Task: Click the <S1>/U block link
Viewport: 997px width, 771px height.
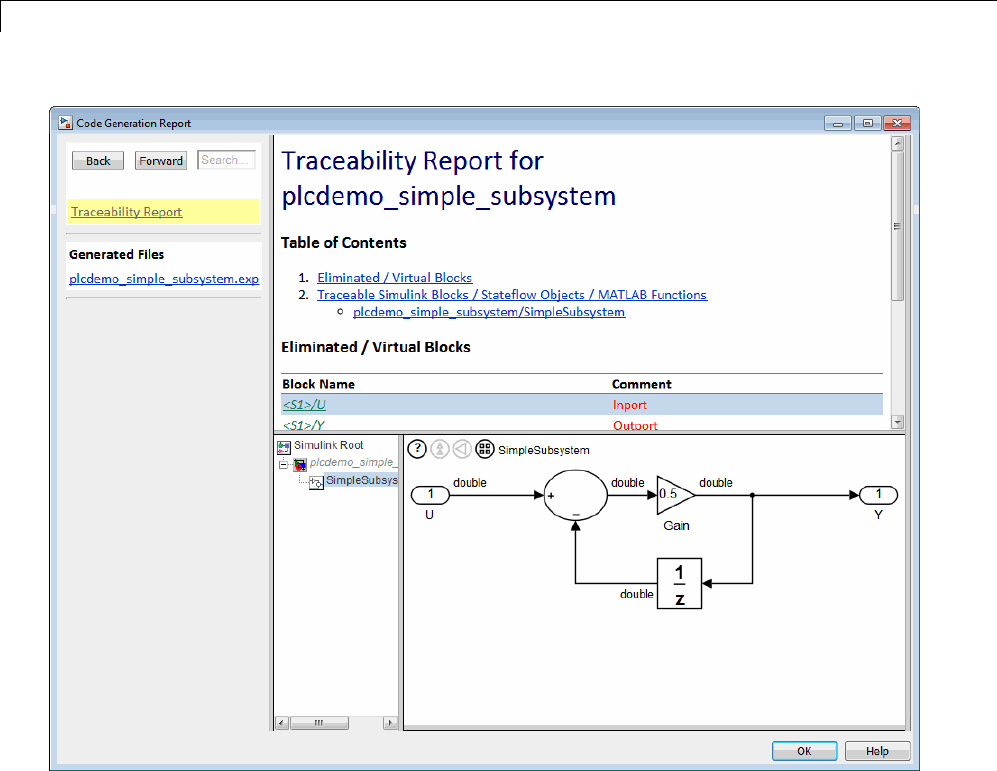Action: pyautogui.click(x=304, y=405)
